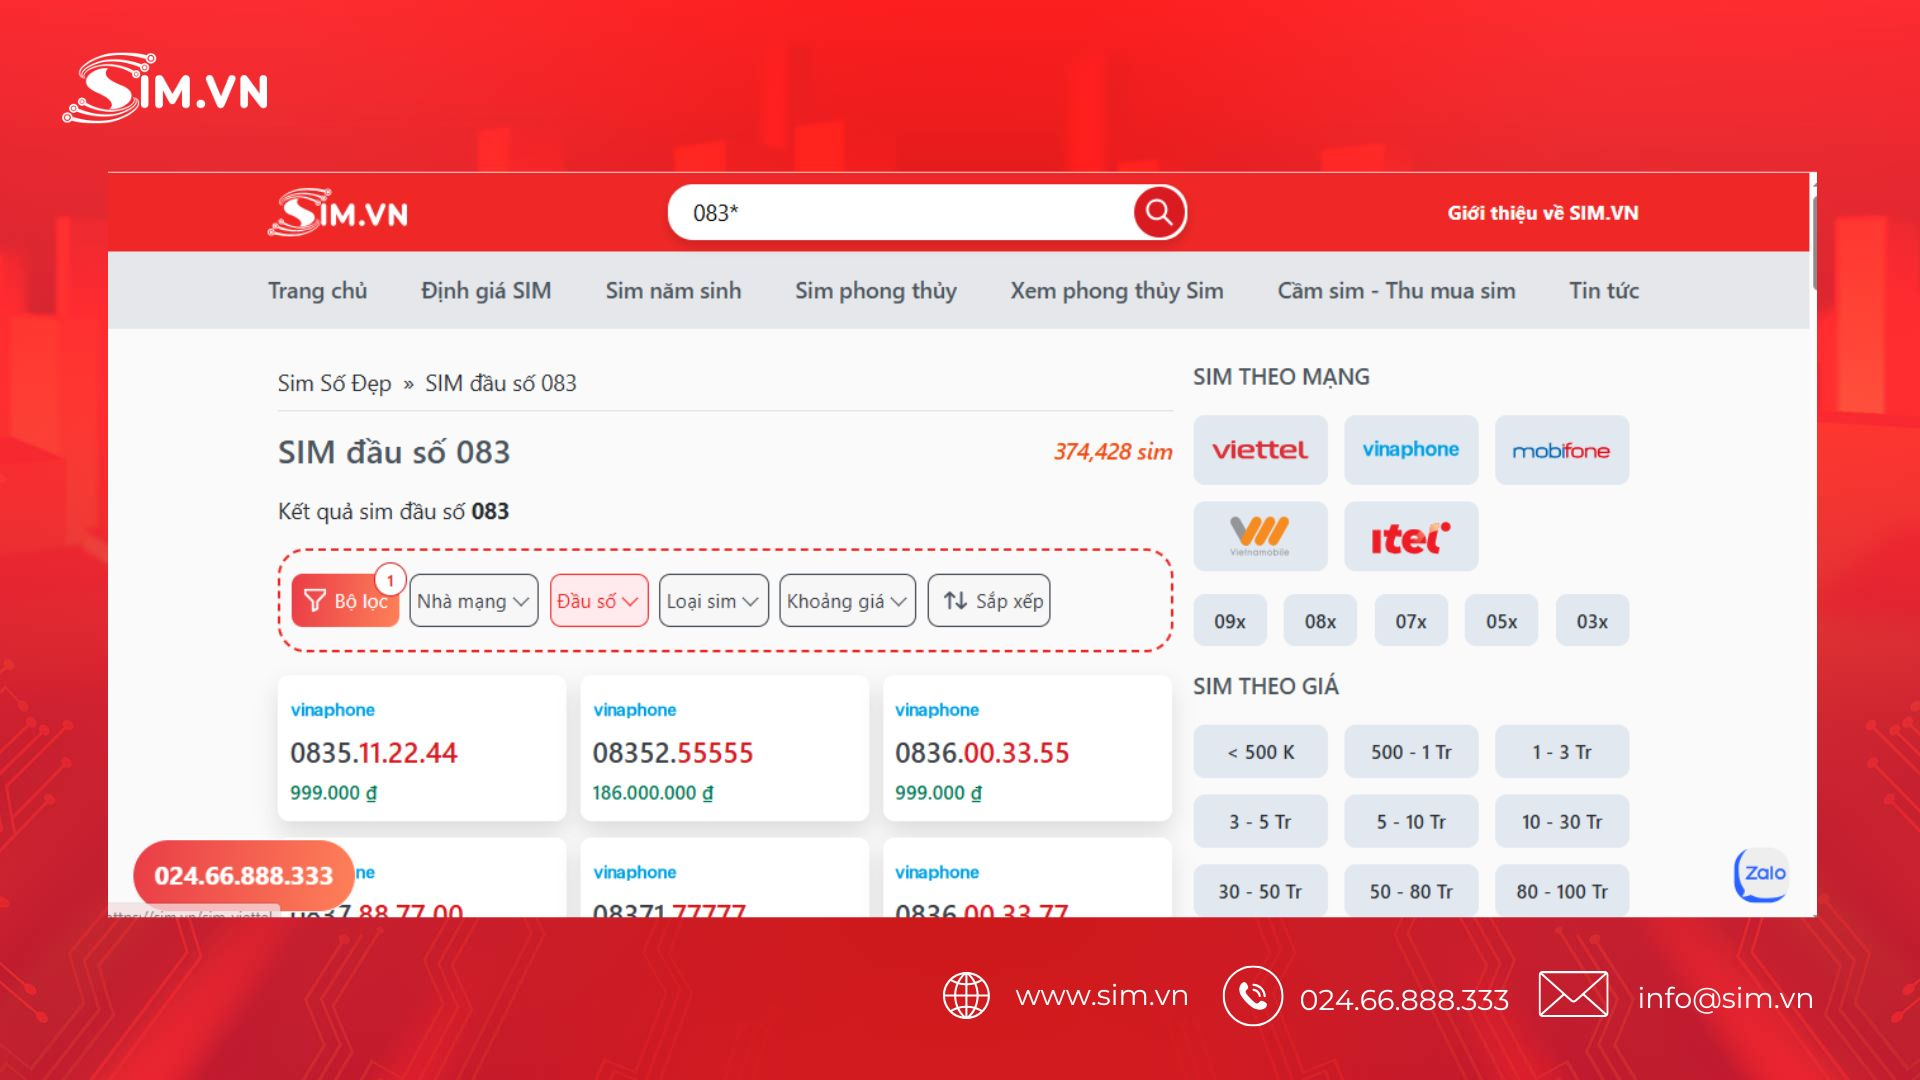Open SIM number 08352.55555
The height and width of the screenshot is (1080, 1920).
672,753
